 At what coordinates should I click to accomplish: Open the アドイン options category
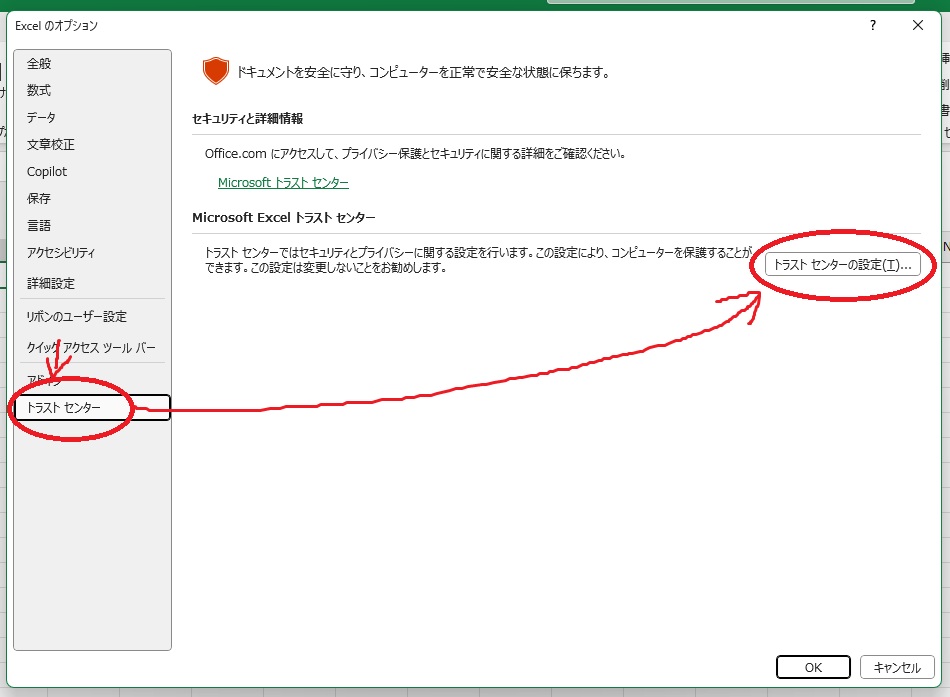(45, 380)
